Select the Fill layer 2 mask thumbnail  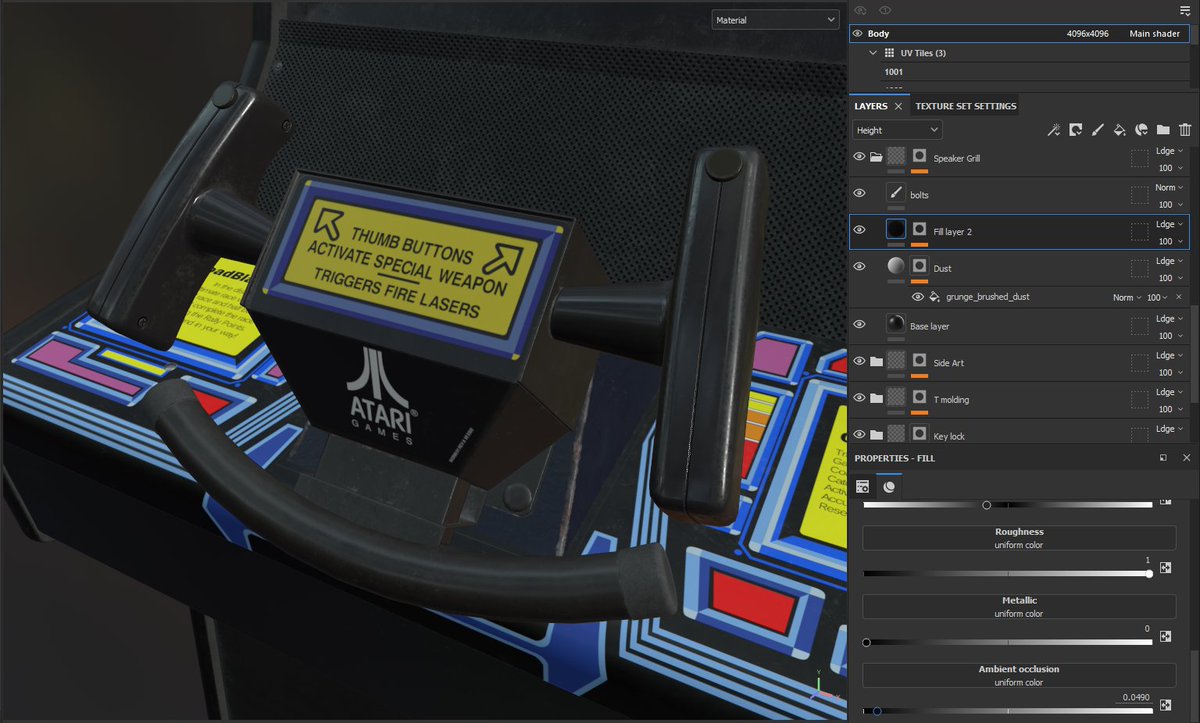[919, 230]
